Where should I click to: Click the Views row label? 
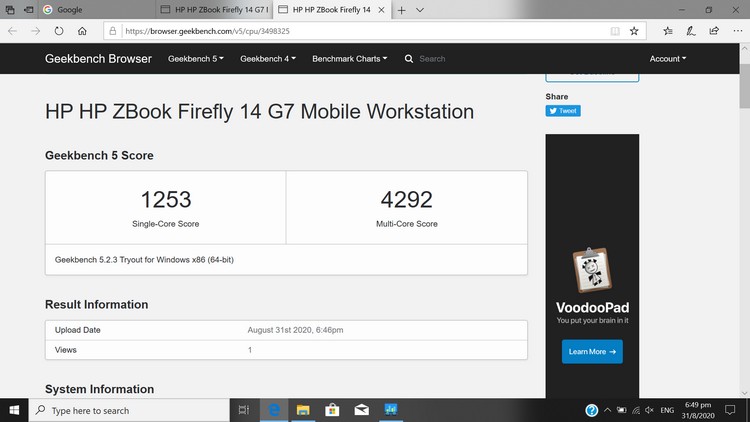point(66,350)
